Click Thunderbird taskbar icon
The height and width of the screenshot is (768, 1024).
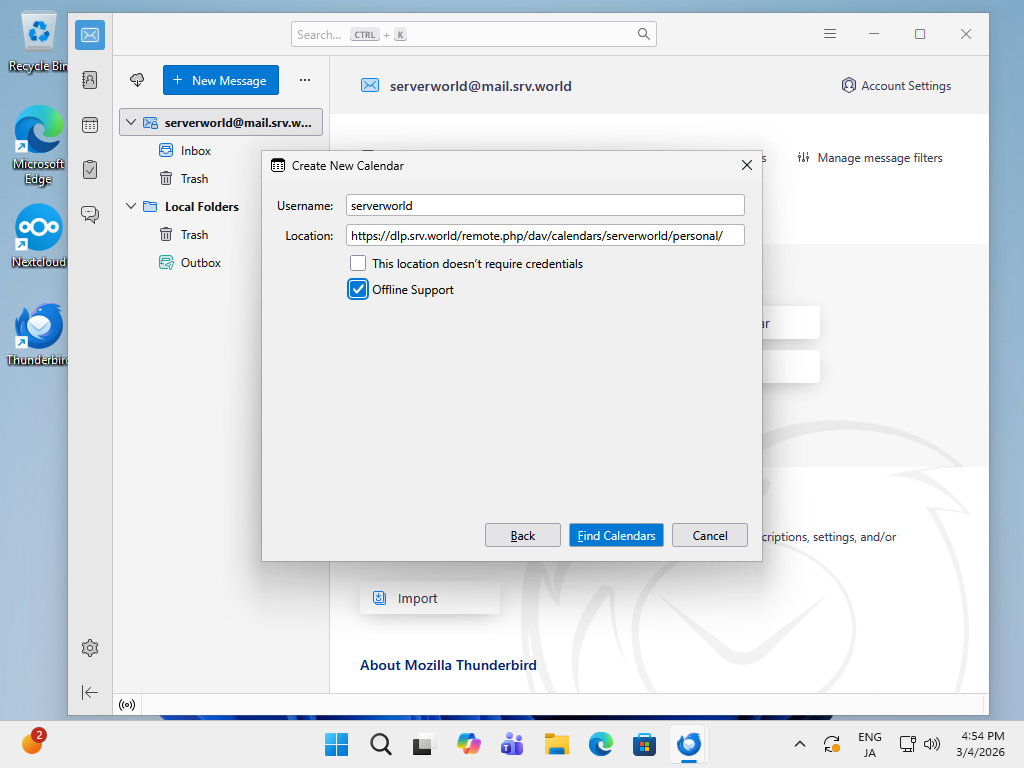[688, 744]
